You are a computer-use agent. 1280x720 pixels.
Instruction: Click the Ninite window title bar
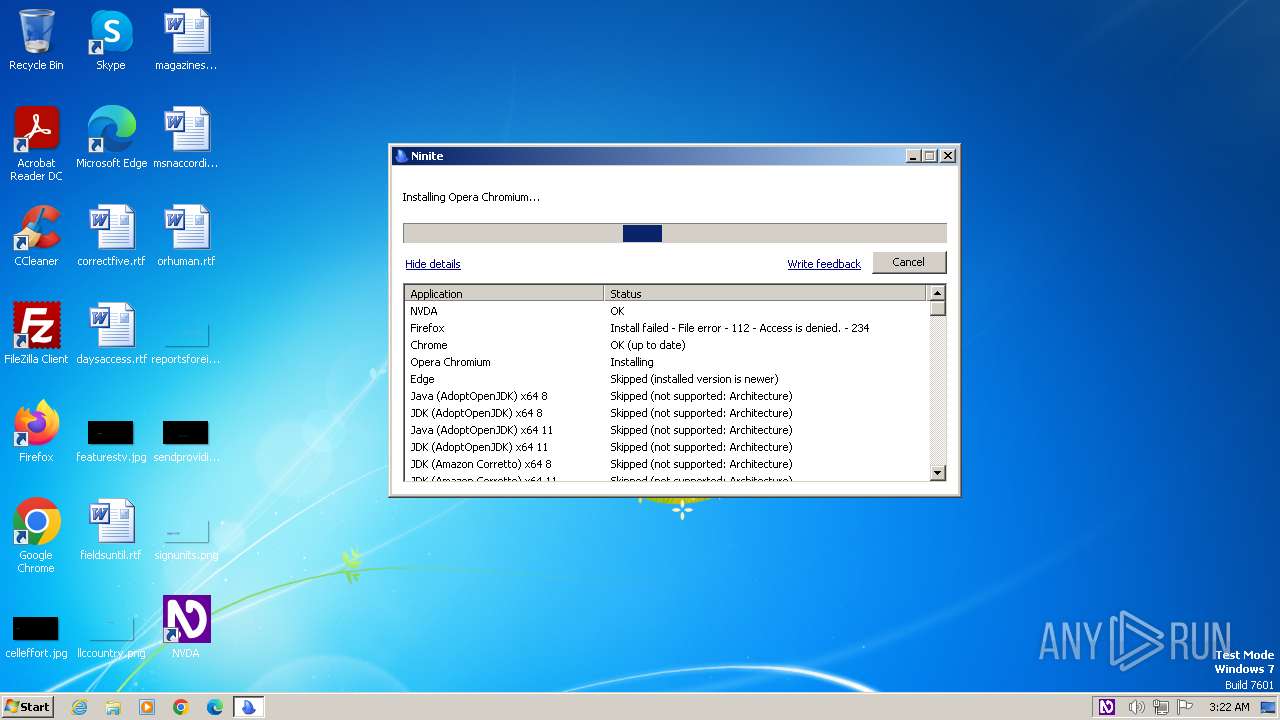click(650, 156)
